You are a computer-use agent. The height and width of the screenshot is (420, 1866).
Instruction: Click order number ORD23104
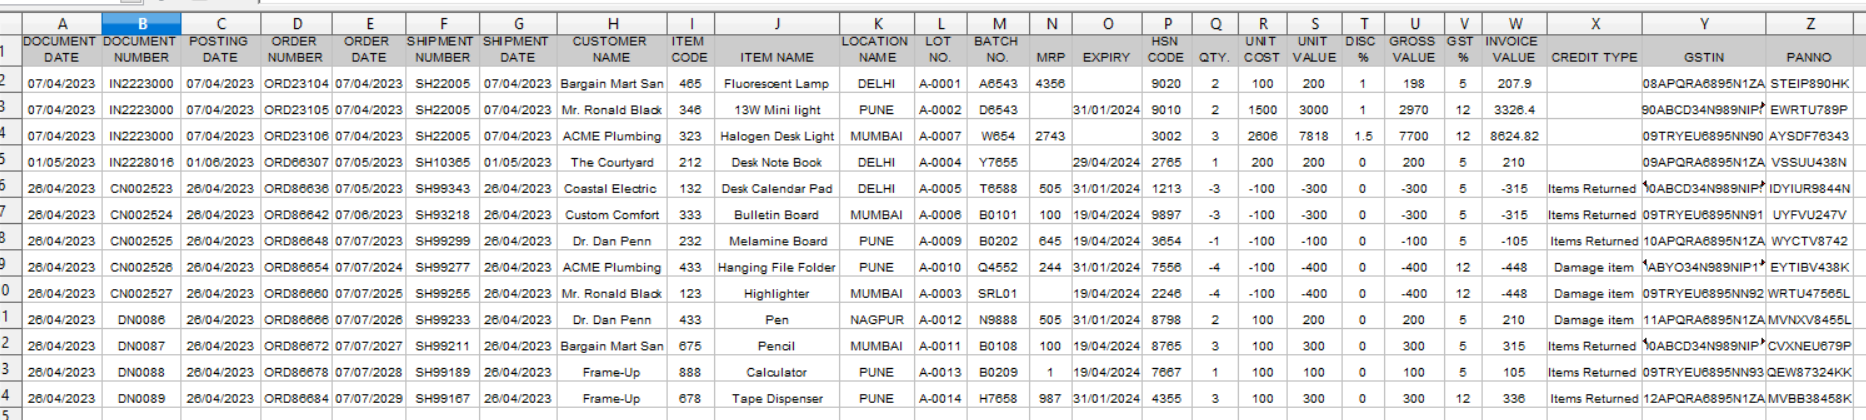tap(296, 84)
